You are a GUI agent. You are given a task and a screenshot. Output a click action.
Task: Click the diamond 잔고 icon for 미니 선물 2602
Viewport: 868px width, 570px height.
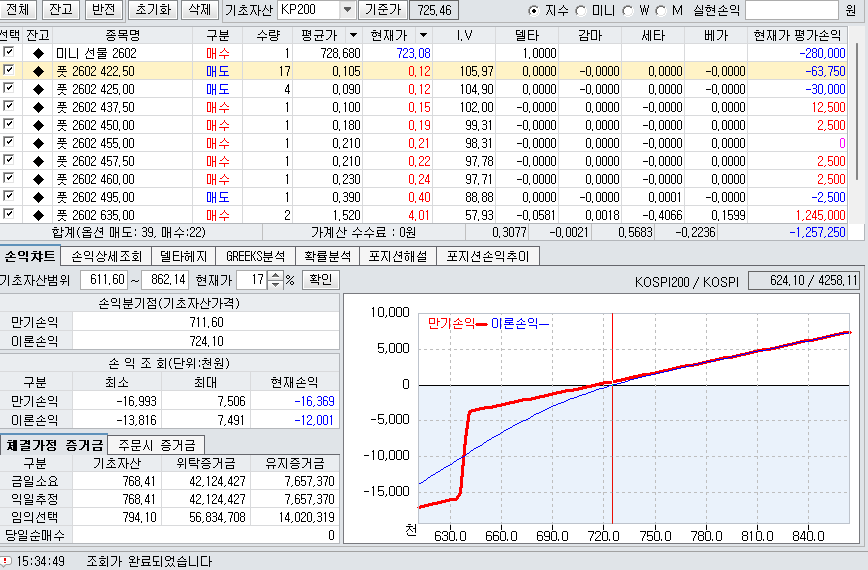click(38, 53)
